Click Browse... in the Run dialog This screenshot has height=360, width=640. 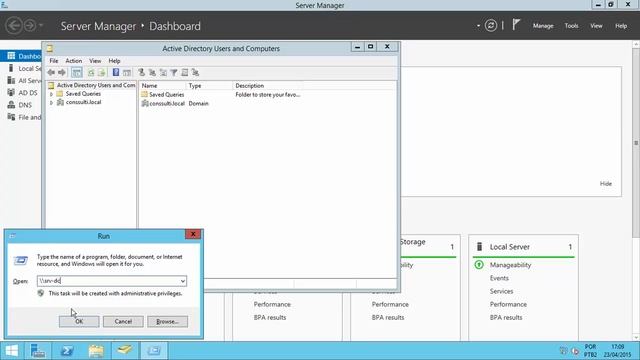(167, 322)
